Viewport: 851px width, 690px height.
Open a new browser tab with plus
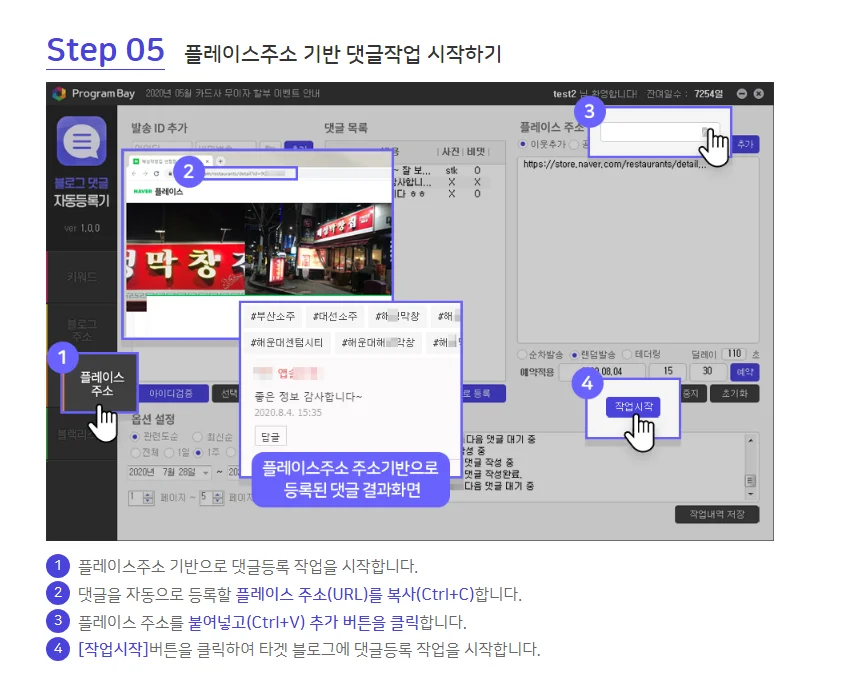[x=220, y=161]
